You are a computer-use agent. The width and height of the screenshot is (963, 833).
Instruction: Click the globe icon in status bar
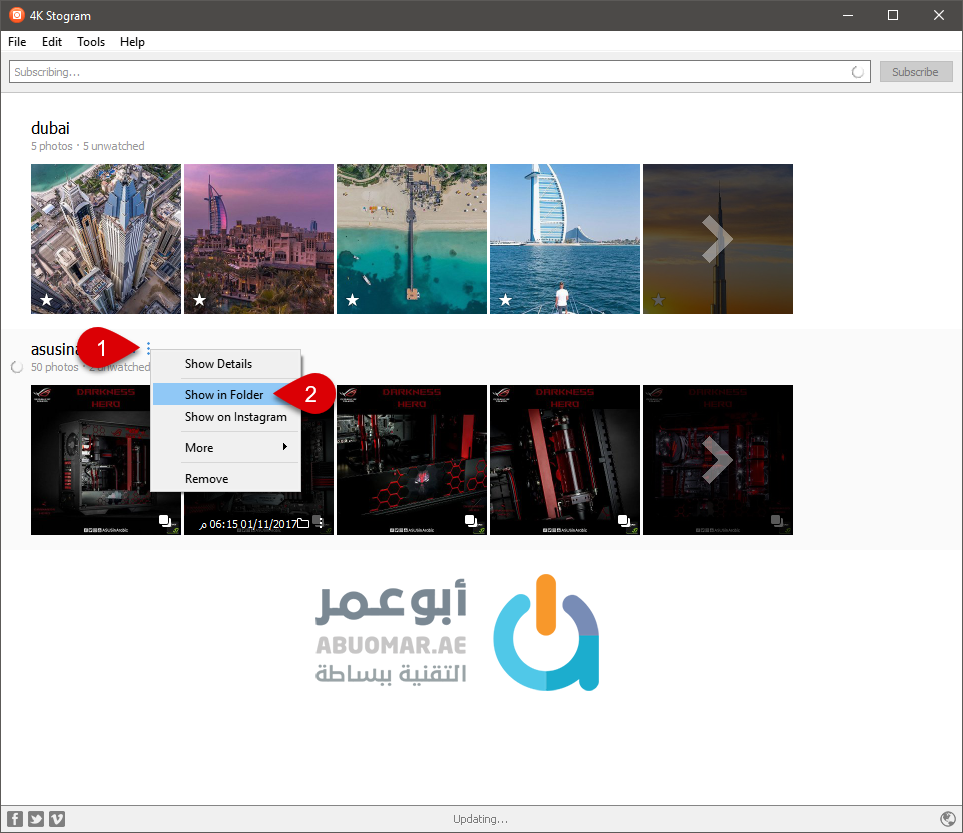coord(948,819)
